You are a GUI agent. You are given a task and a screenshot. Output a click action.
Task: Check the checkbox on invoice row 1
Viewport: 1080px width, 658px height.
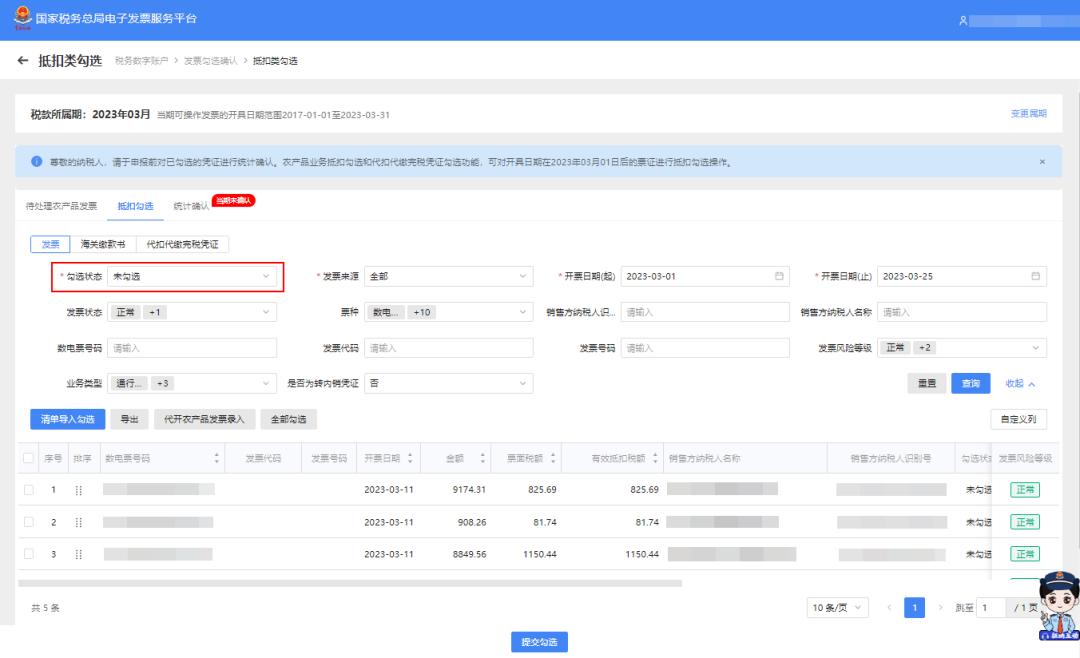[28, 489]
